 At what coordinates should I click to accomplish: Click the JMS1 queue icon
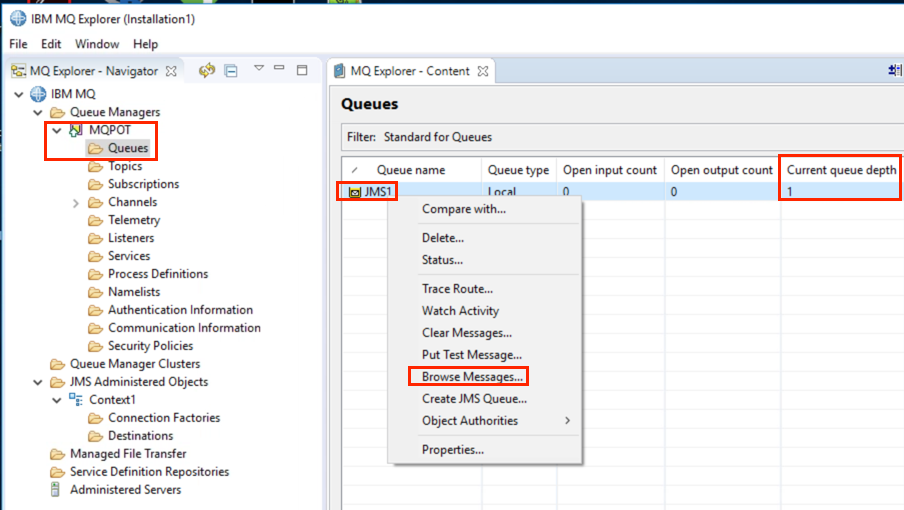click(x=355, y=192)
